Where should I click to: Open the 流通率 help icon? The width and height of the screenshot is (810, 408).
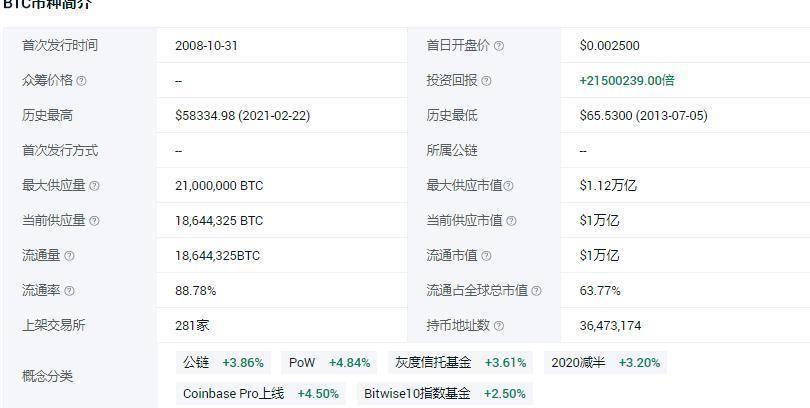click(69, 291)
